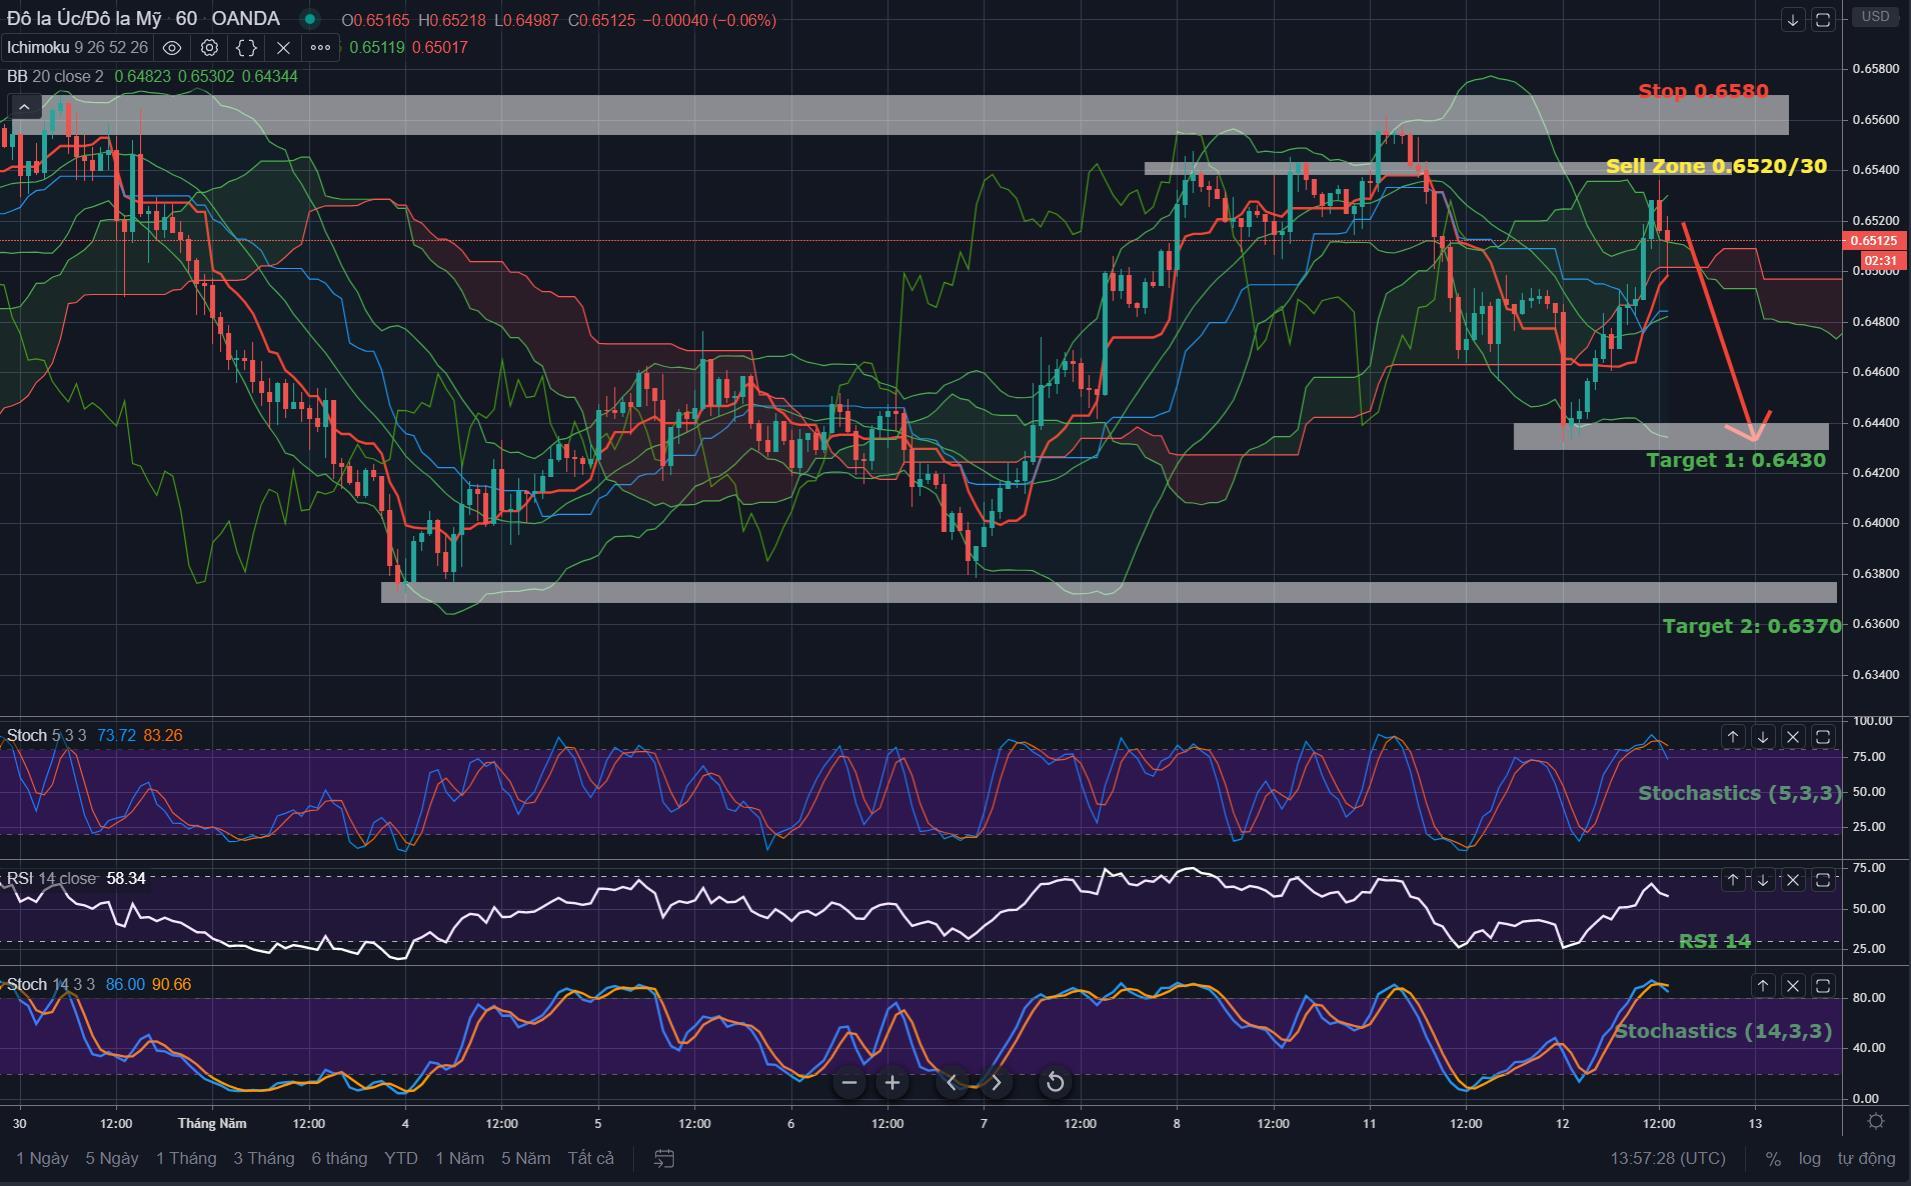This screenshot has height=1186, width=1911.
Task: Click the Stochastics (14,3,3) text annotation
Action: tap(1724, 1031)
